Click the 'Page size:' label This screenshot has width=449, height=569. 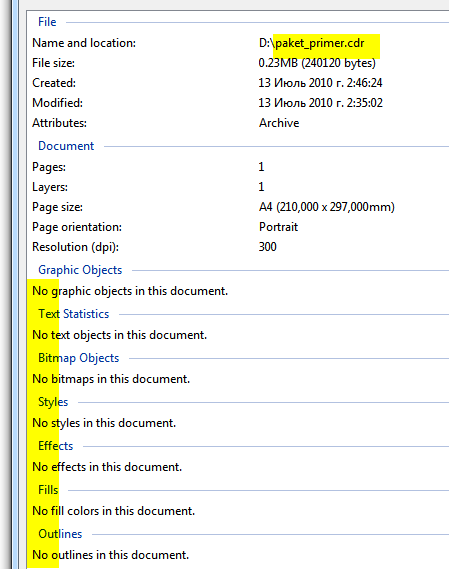tap(57, 207)
